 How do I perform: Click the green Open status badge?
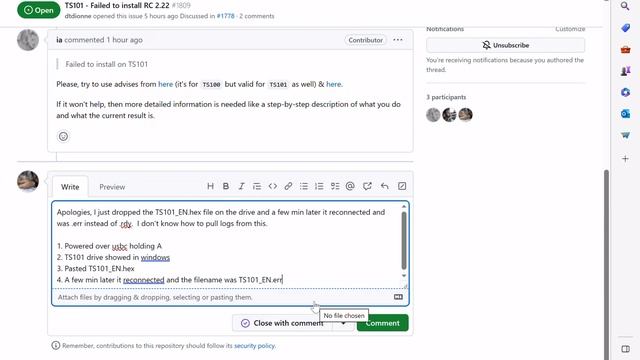(x=38, y=10)
